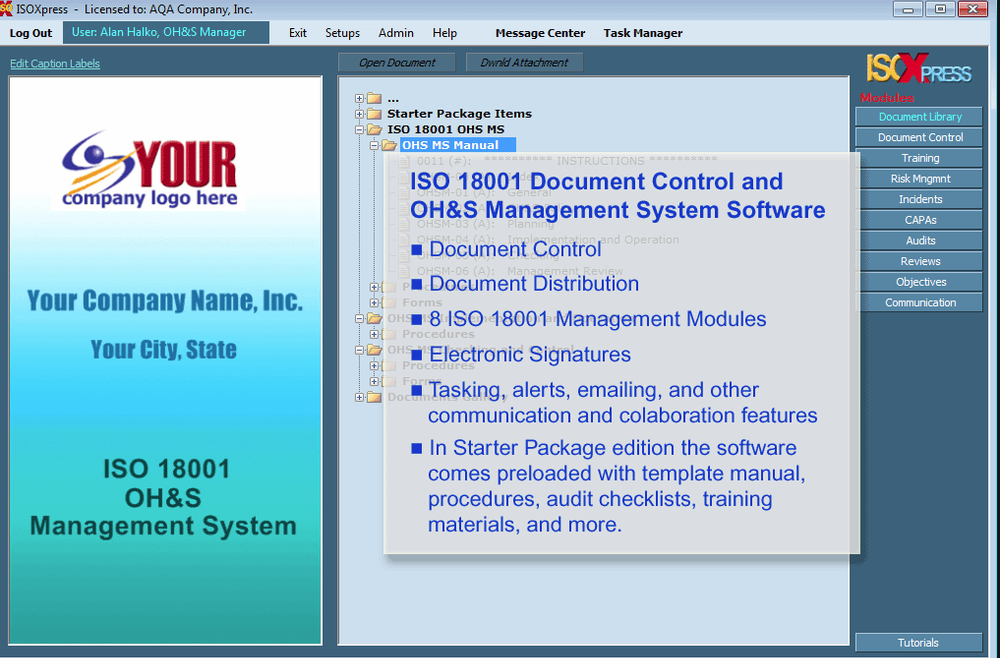
Task: Click the Tutorials button
Action: (918, 643)
